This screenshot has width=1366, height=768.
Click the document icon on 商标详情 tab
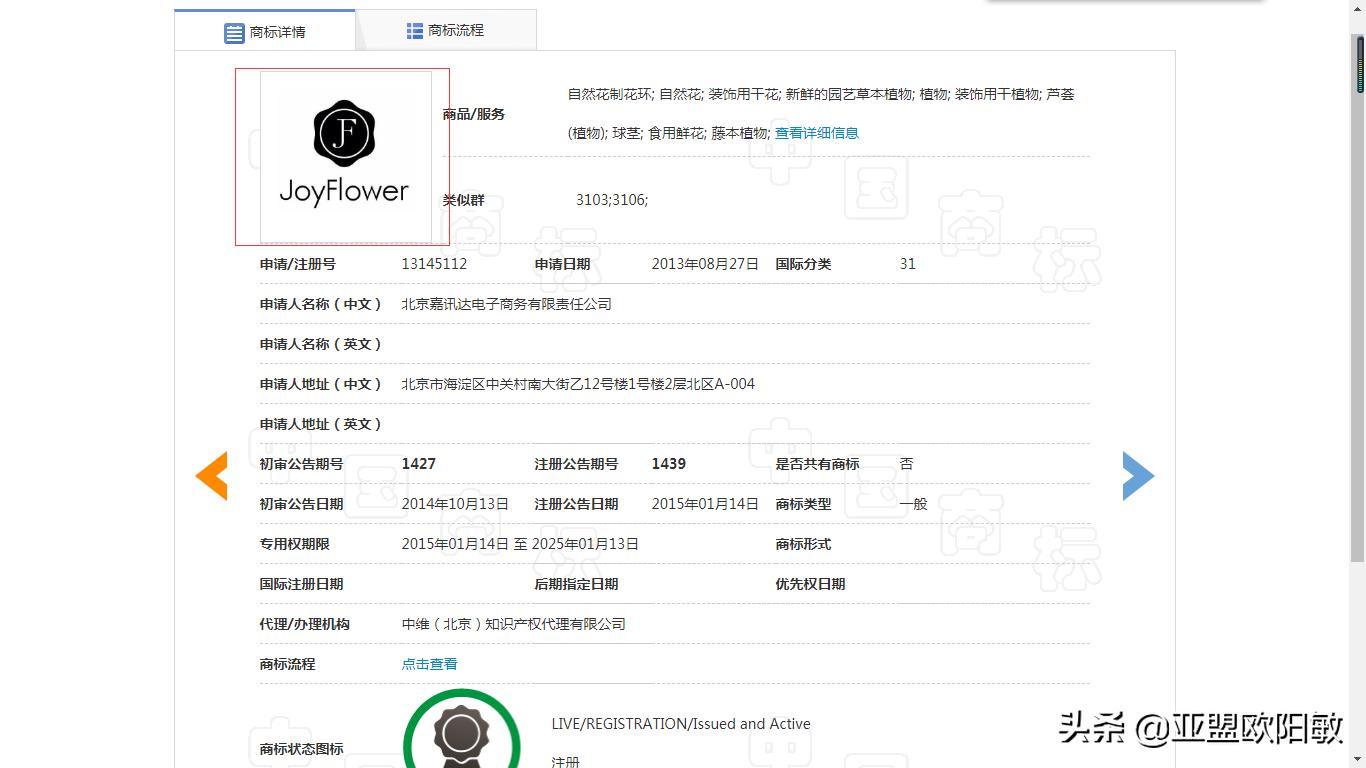[236, 31]
